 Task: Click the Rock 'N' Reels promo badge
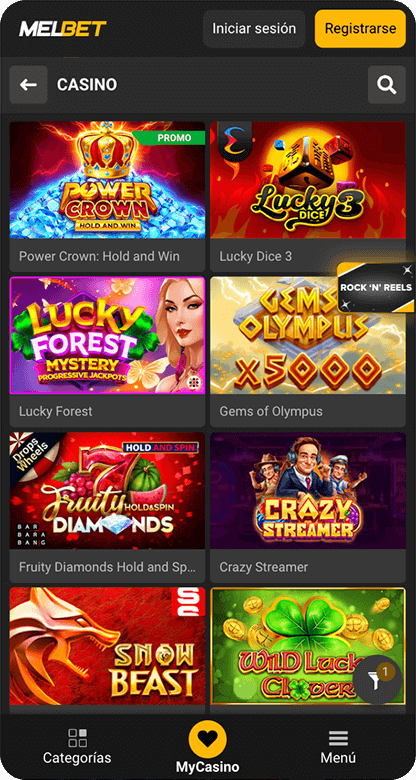click(376, 288)
